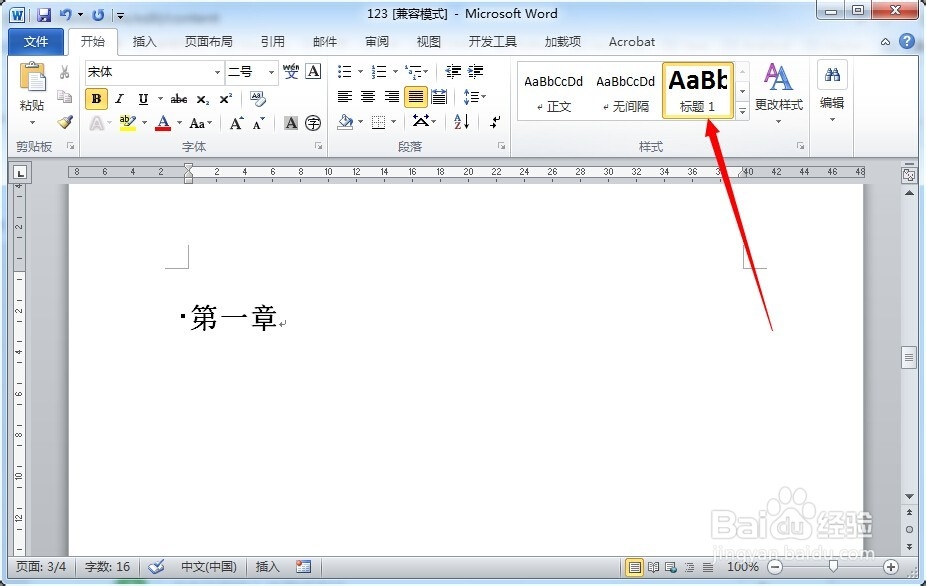Toggle Bold formatting

click(96, 99)
